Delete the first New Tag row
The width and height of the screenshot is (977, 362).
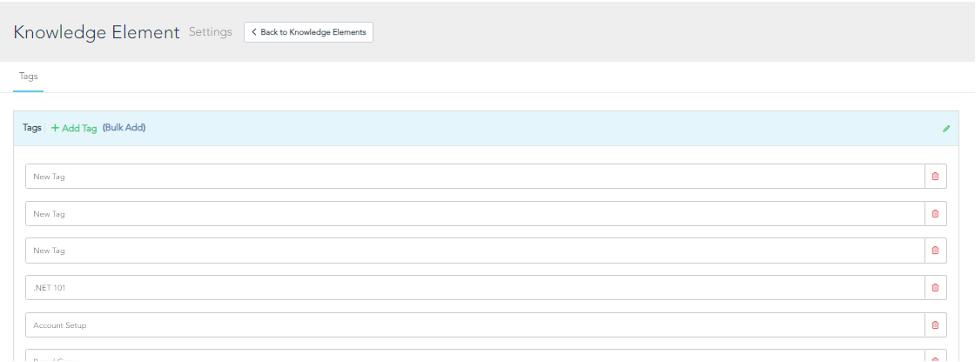pyautogui.click(x=935, y=176)
